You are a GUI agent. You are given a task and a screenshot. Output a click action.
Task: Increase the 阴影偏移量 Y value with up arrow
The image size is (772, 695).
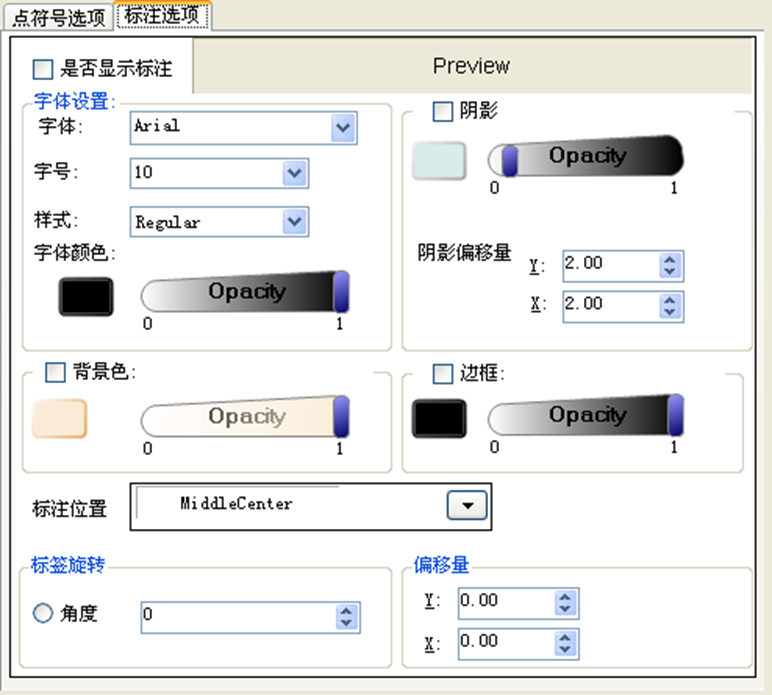[x=671, y=259]
